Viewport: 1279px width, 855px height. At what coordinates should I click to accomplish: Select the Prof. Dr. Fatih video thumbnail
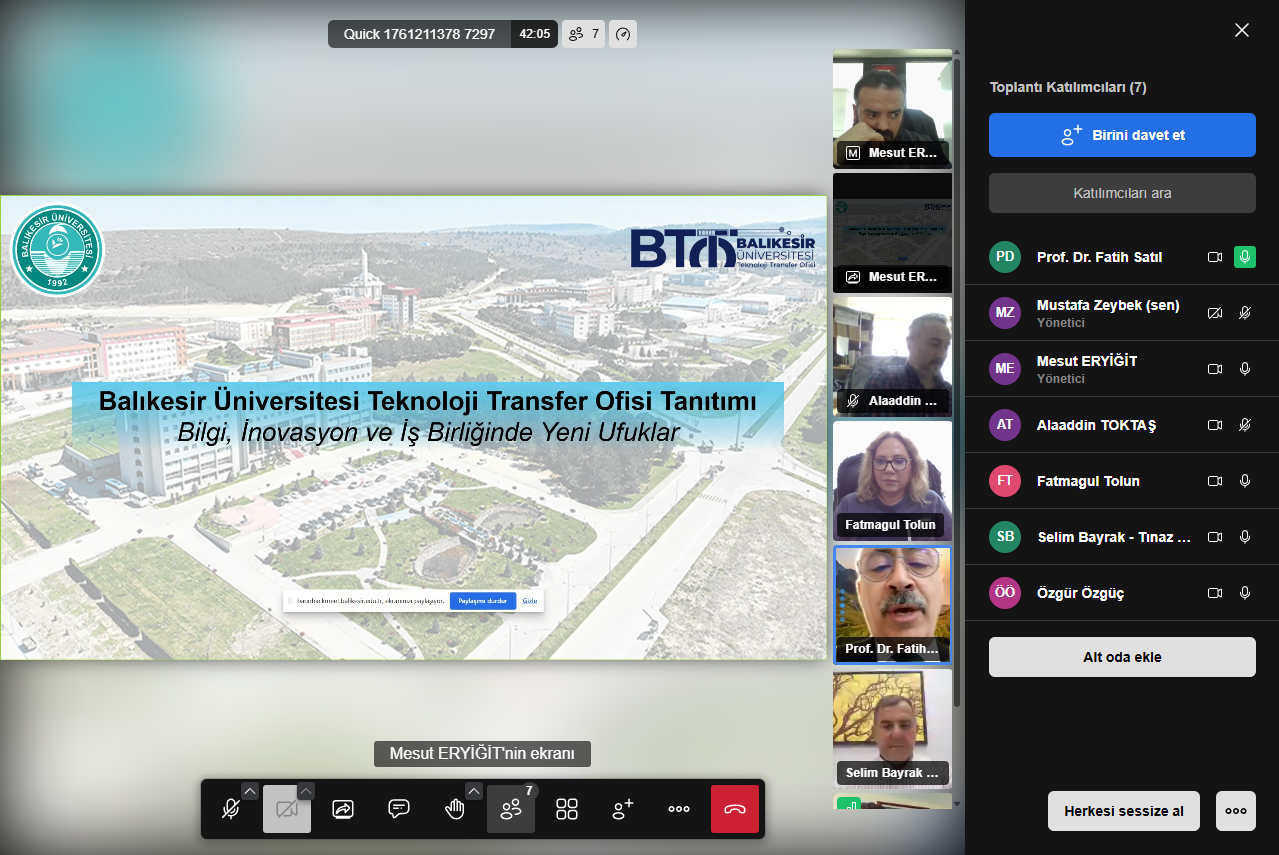coord(892,605)
